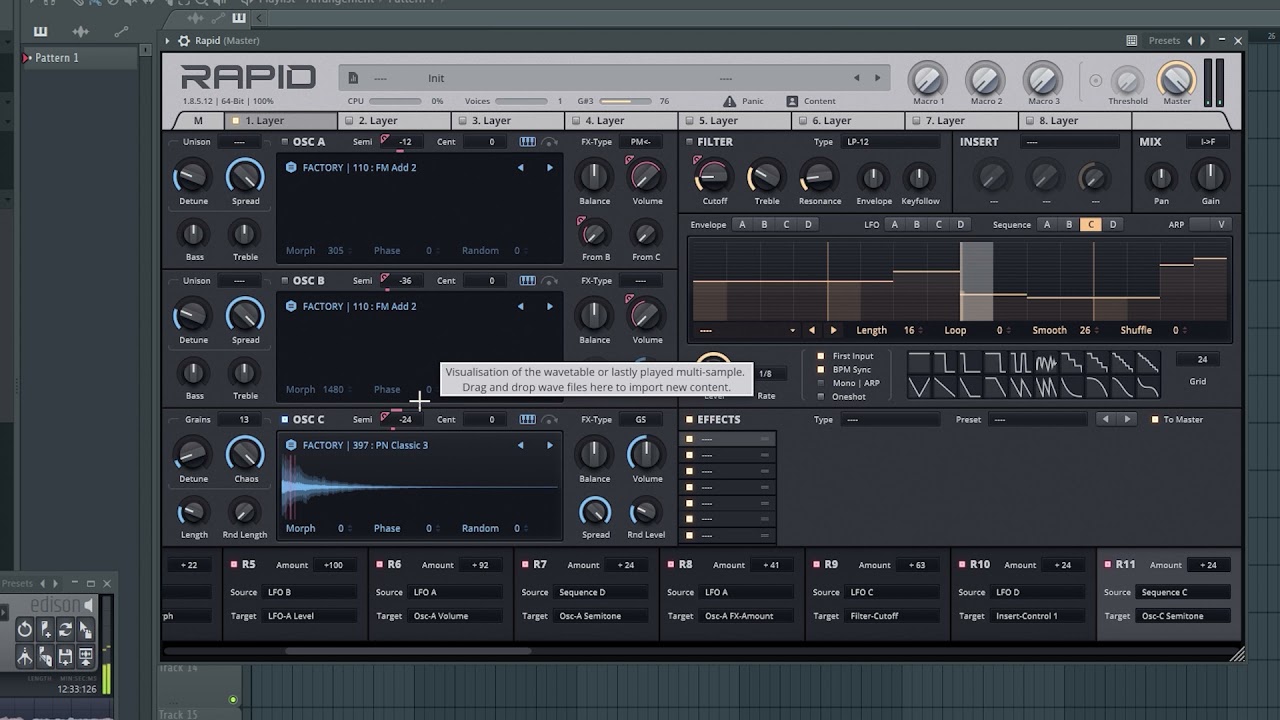Toggle the FILTER section on/off
This screenshot has width=1280, height=720.
689,142
